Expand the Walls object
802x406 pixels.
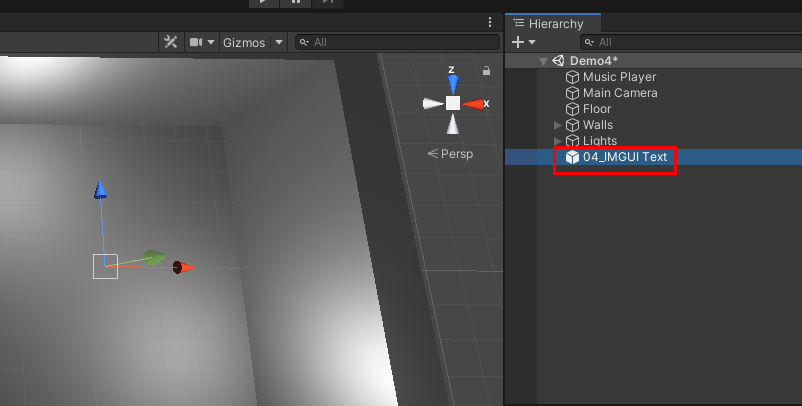(x=558, y=125)
